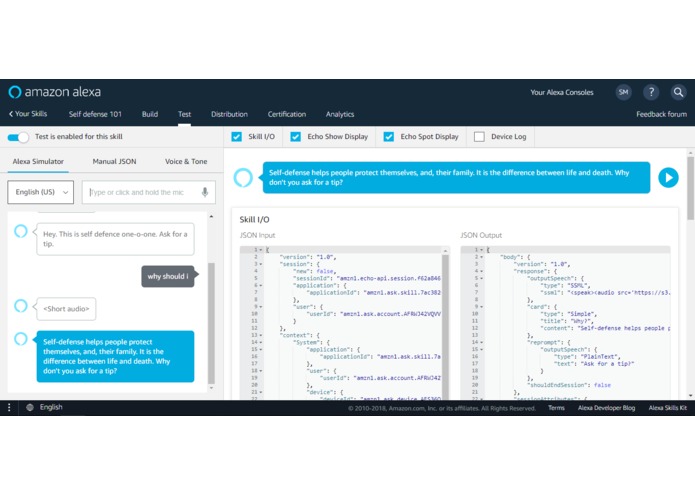Open the search magnifier icon
The width and height of the screenshot is (695, 494).
click(x=678, y=92)
